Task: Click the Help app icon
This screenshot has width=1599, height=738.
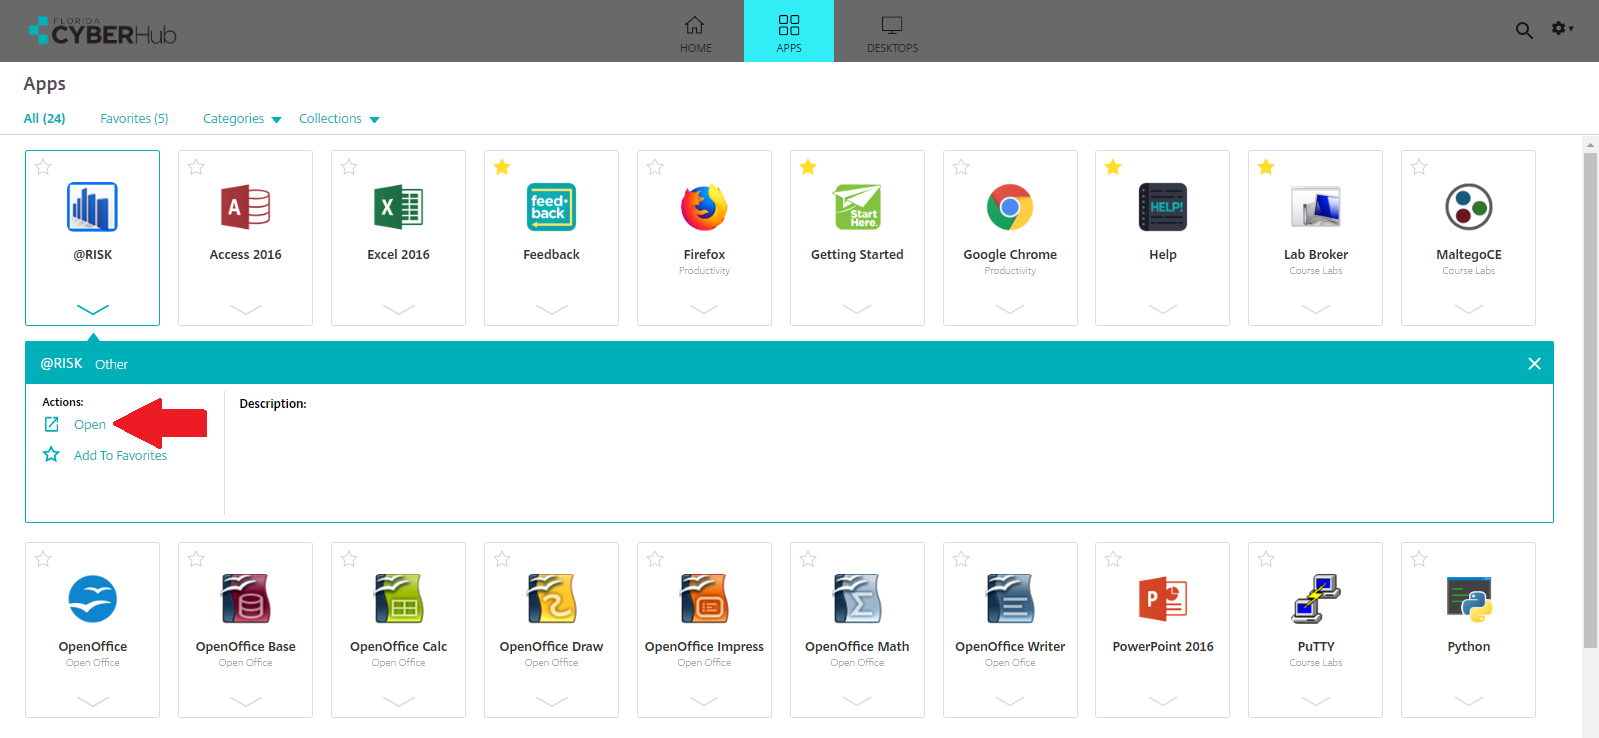Action: coord(1163,207)
